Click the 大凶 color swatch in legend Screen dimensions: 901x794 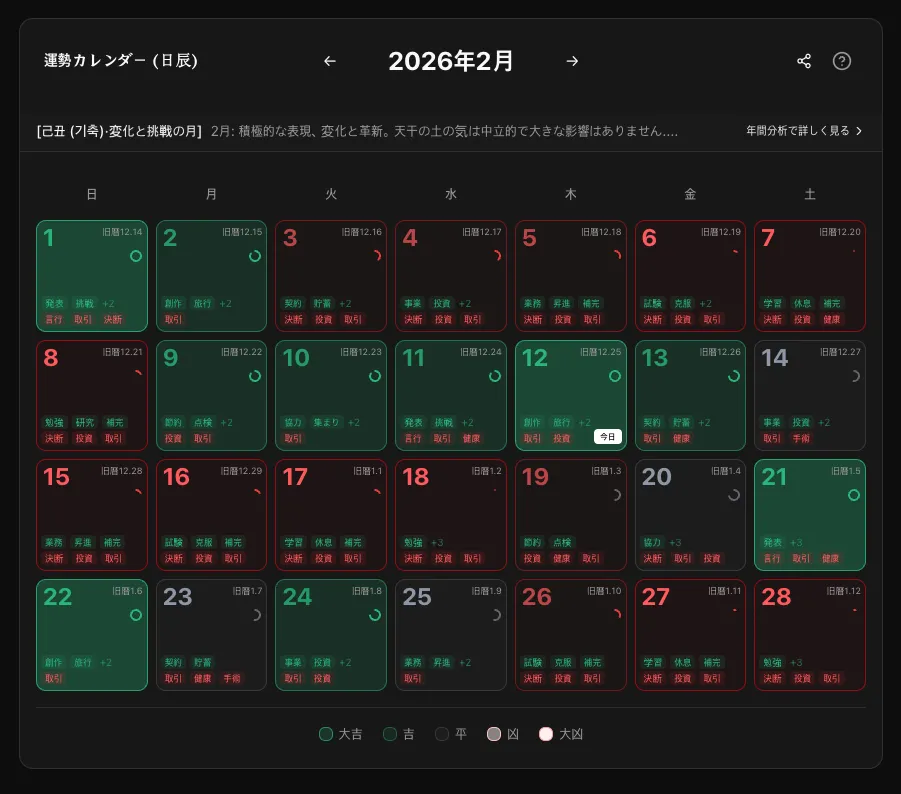(546, 733)
